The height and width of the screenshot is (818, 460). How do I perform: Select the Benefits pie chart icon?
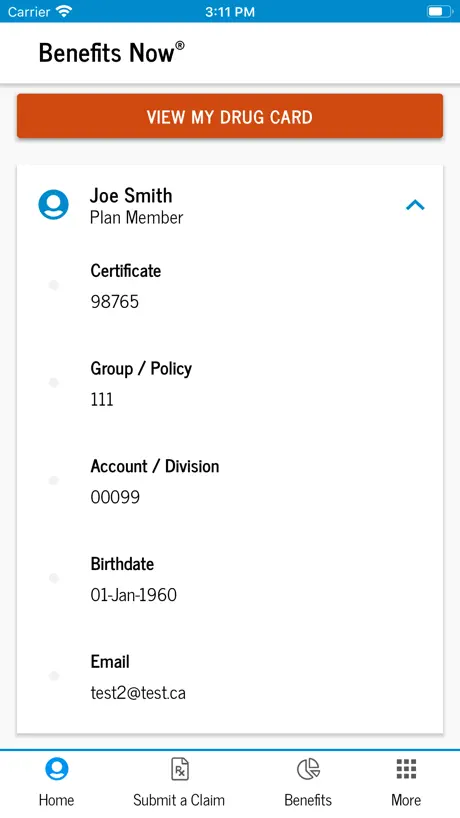click(x=308, y=769)
